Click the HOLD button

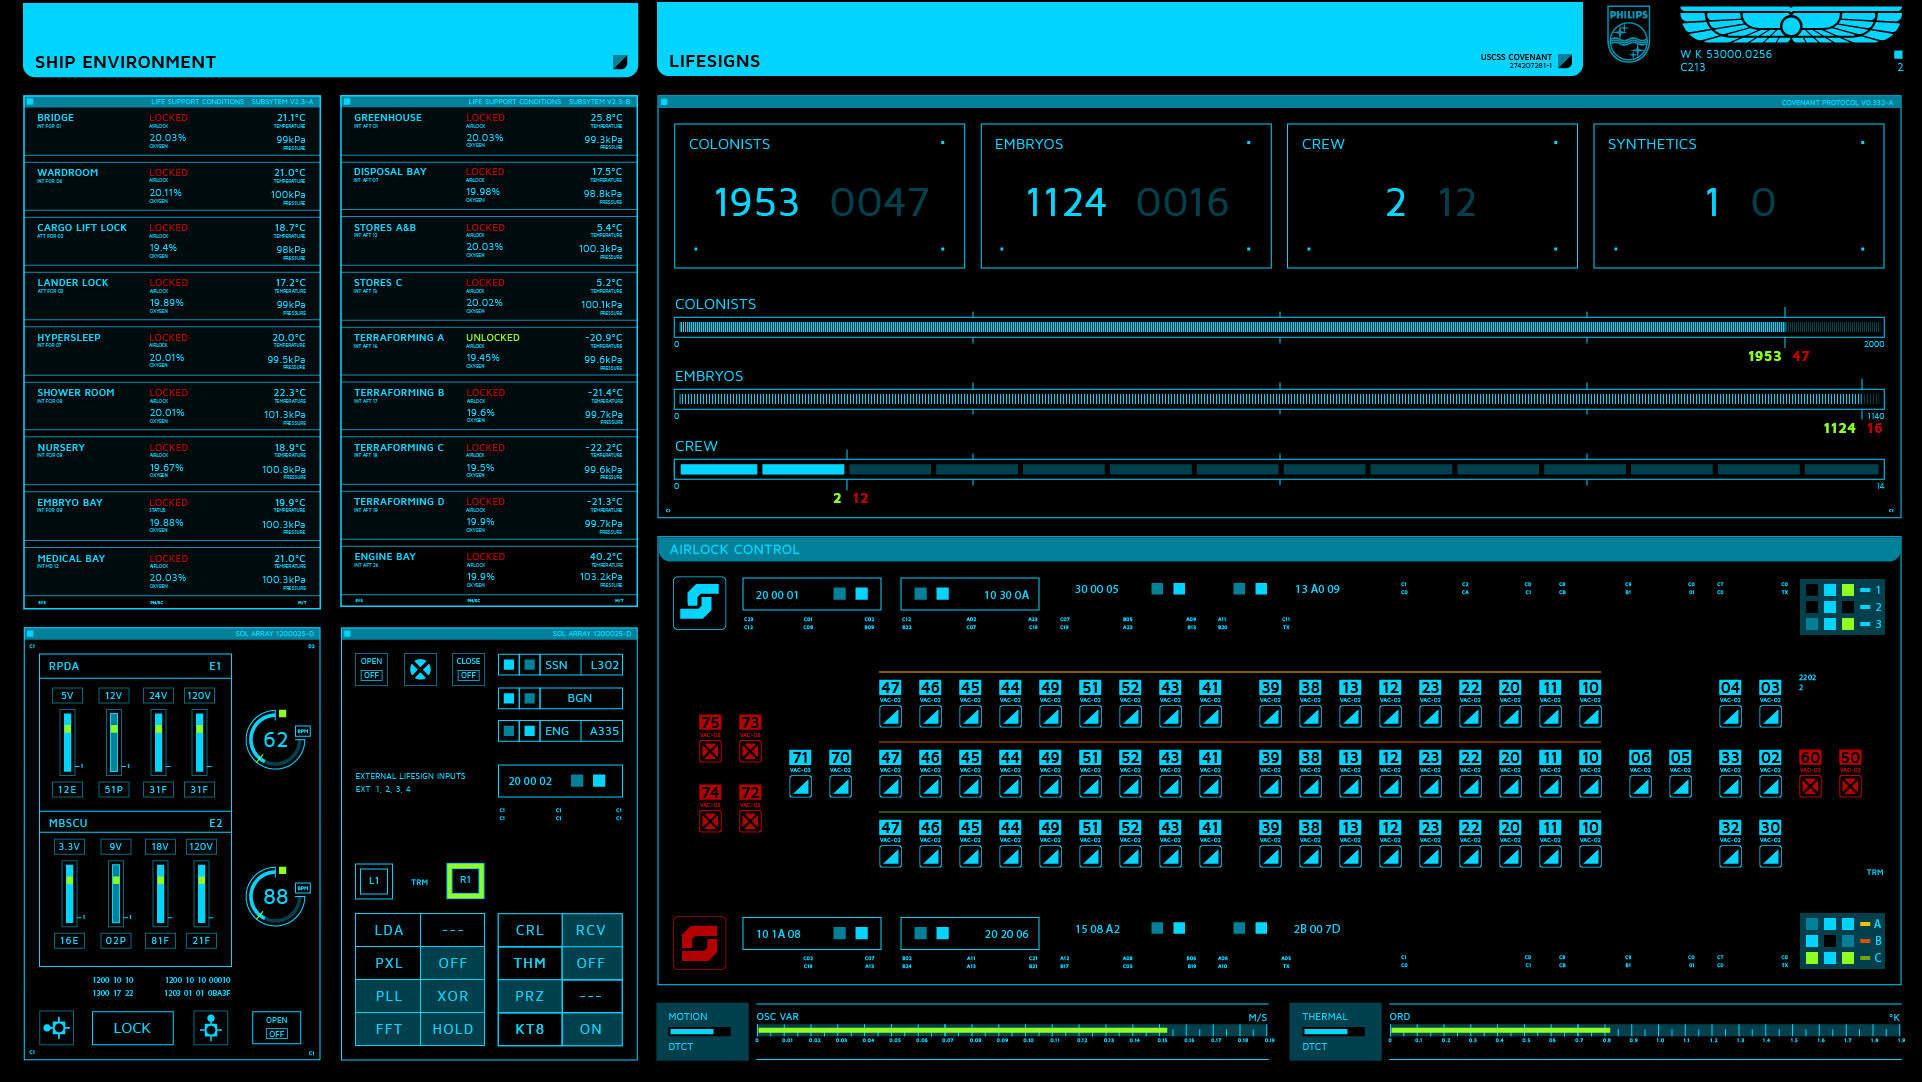click(x=452, y=1029)
